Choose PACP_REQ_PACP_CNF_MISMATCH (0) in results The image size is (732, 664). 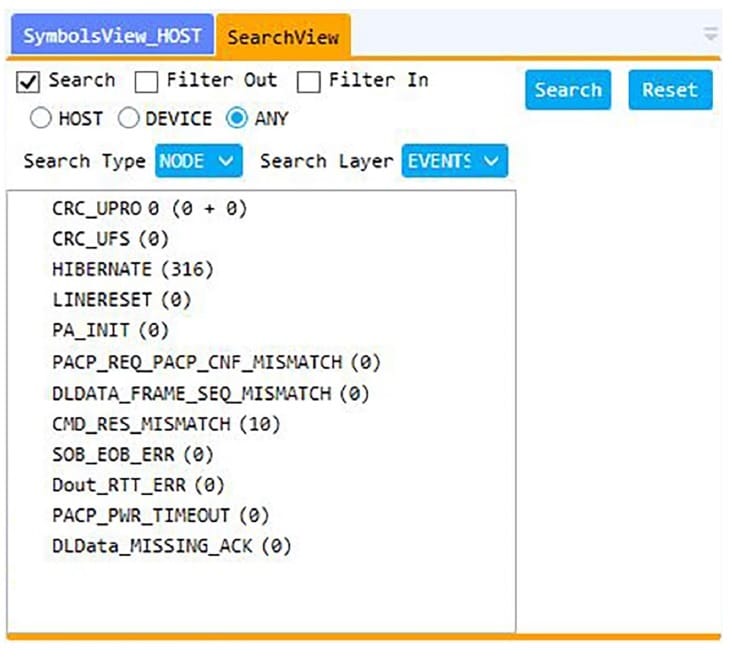(x=216, y=362)
